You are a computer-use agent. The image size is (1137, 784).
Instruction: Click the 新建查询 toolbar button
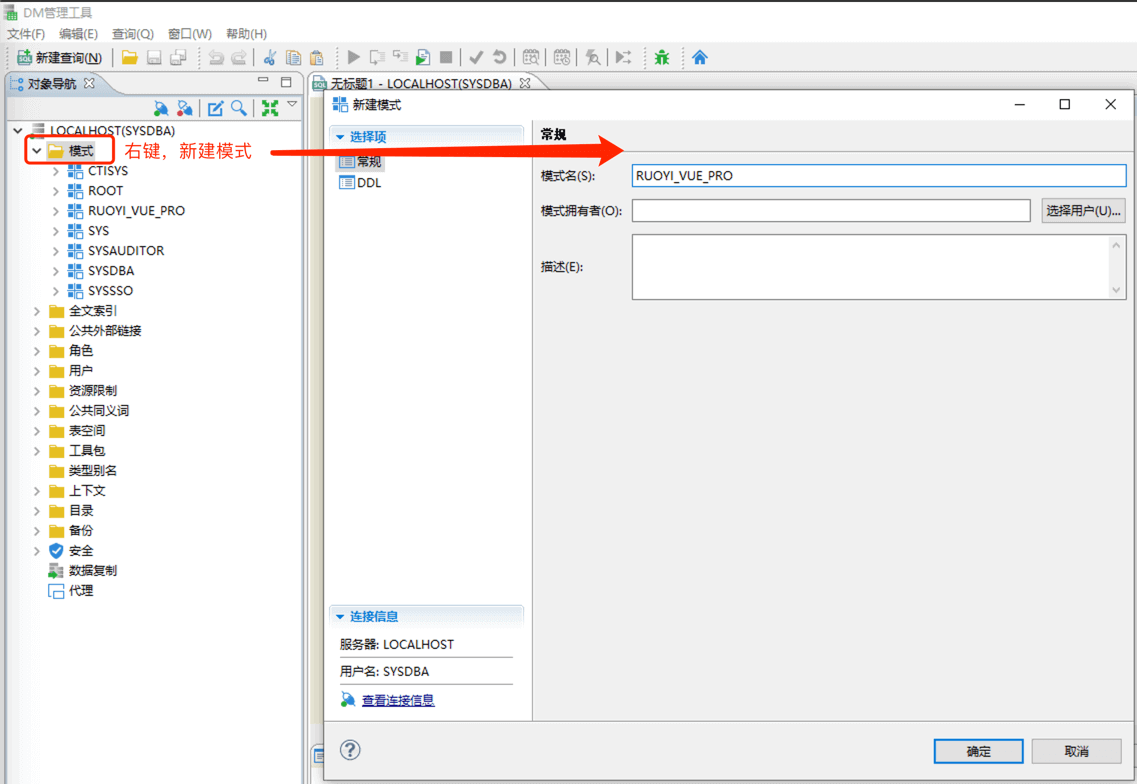click(x=59, y=58)
